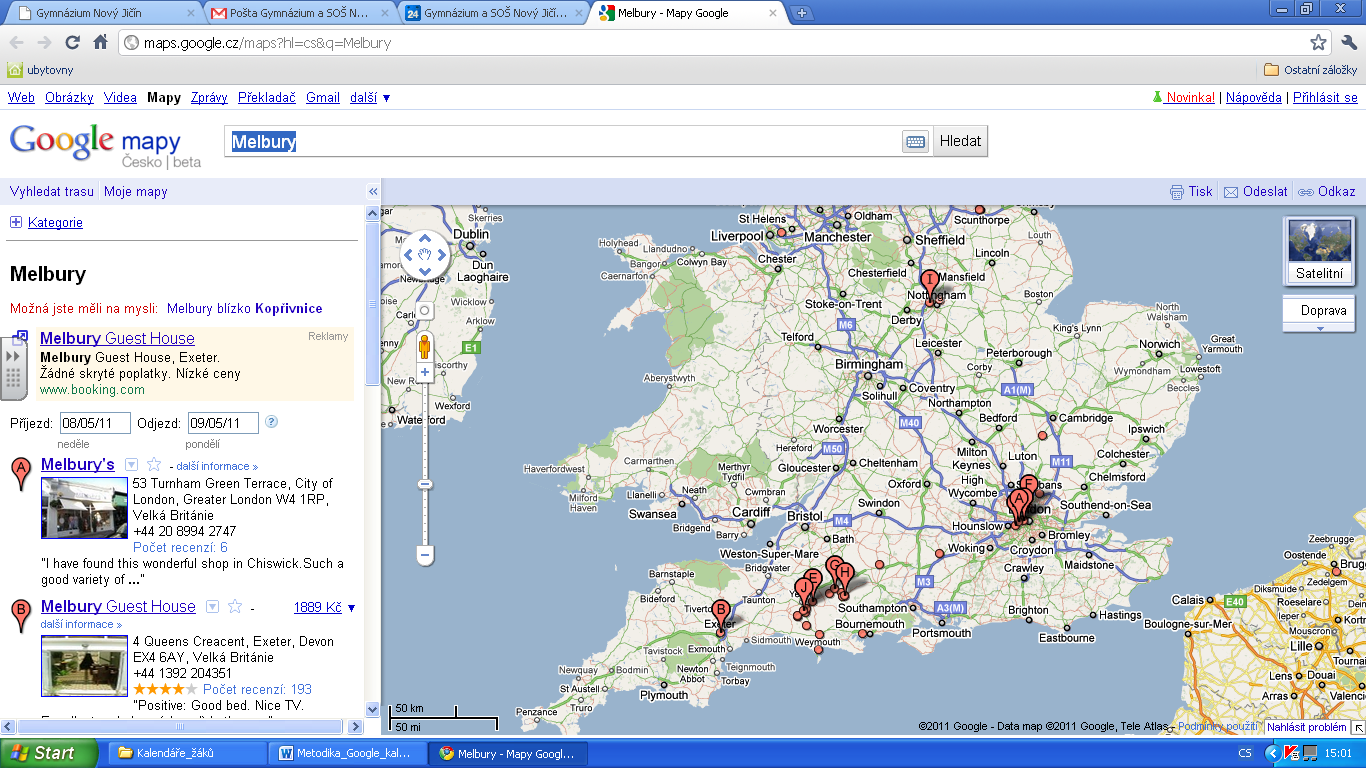Screen dimensions: 1366x768
Task: Open Melbury Guest House thumbnail photo
Action: coord(84,666)
